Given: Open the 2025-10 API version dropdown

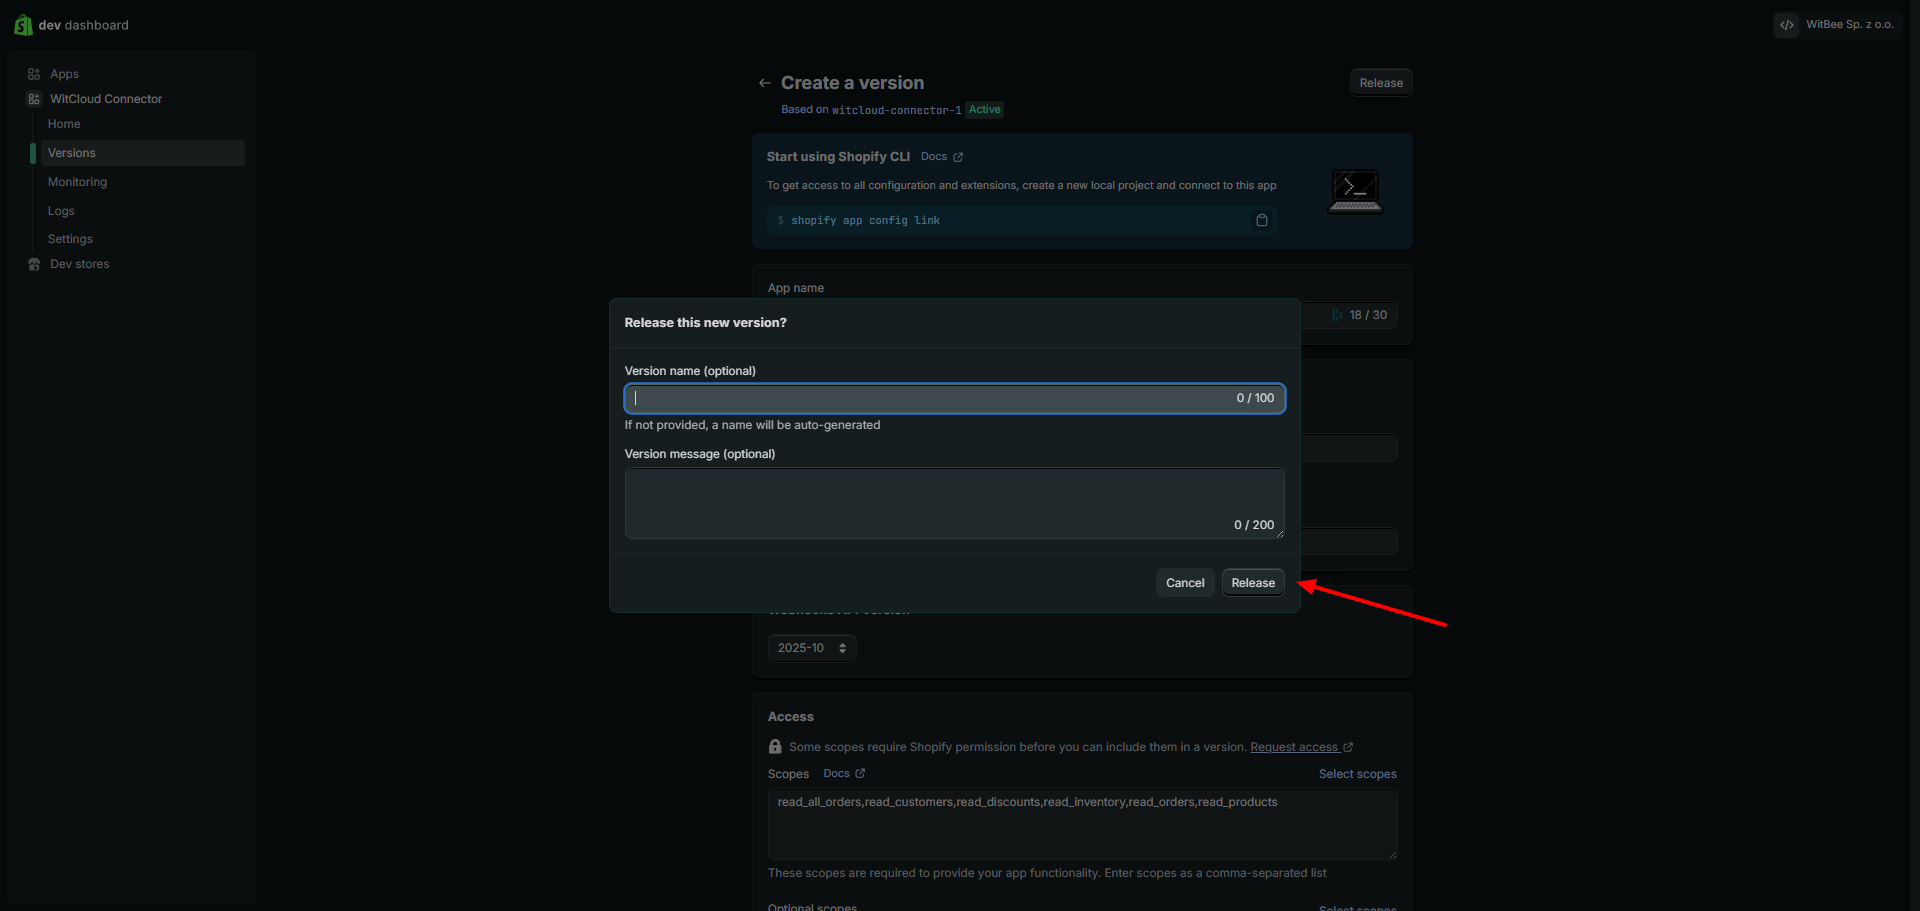Looking at the screenshot, I should pos(812,648).
